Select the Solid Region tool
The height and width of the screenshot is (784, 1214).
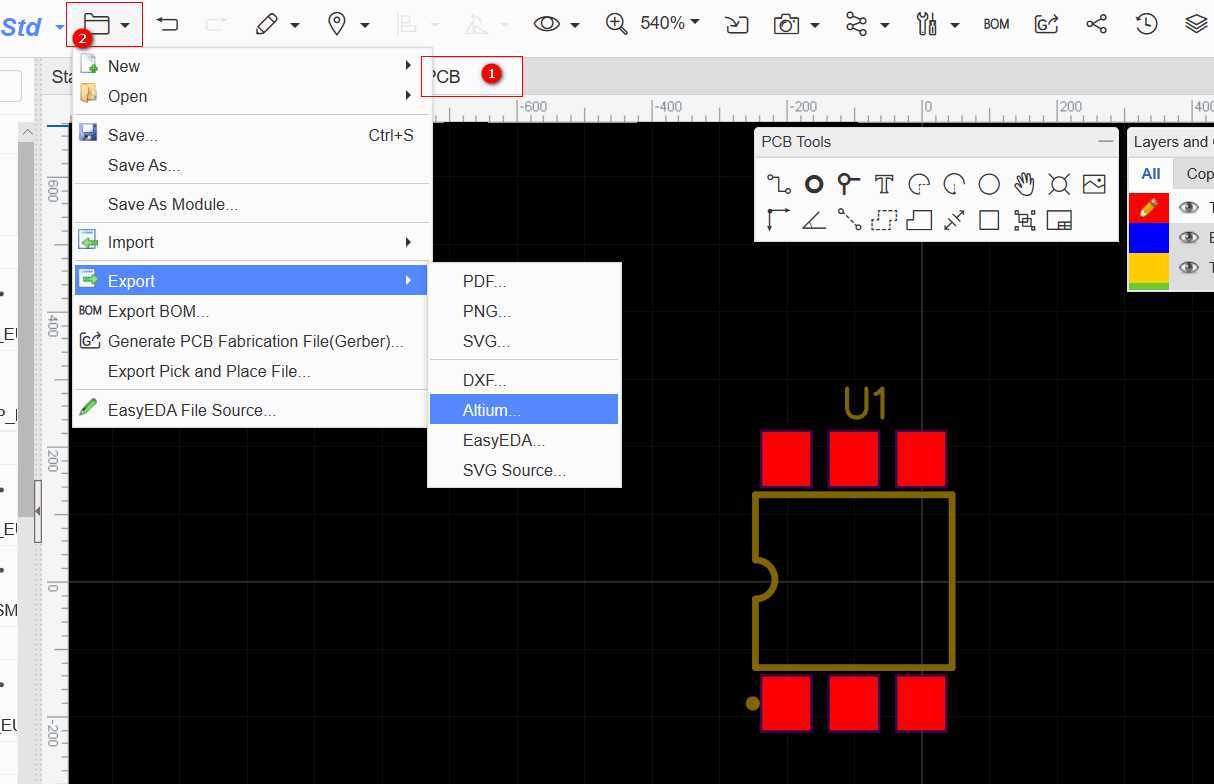click(x=919, y=220)
